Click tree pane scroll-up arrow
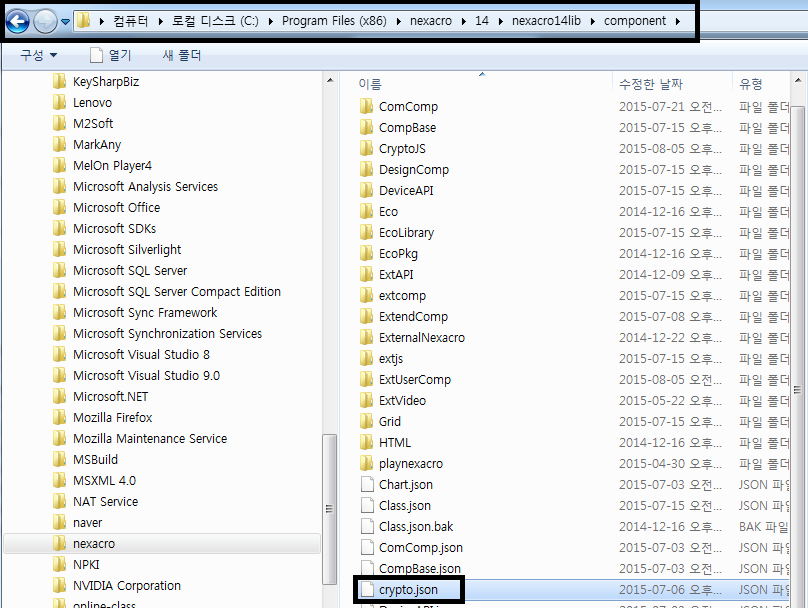The image size is (808, 608). tap(330, 80)
